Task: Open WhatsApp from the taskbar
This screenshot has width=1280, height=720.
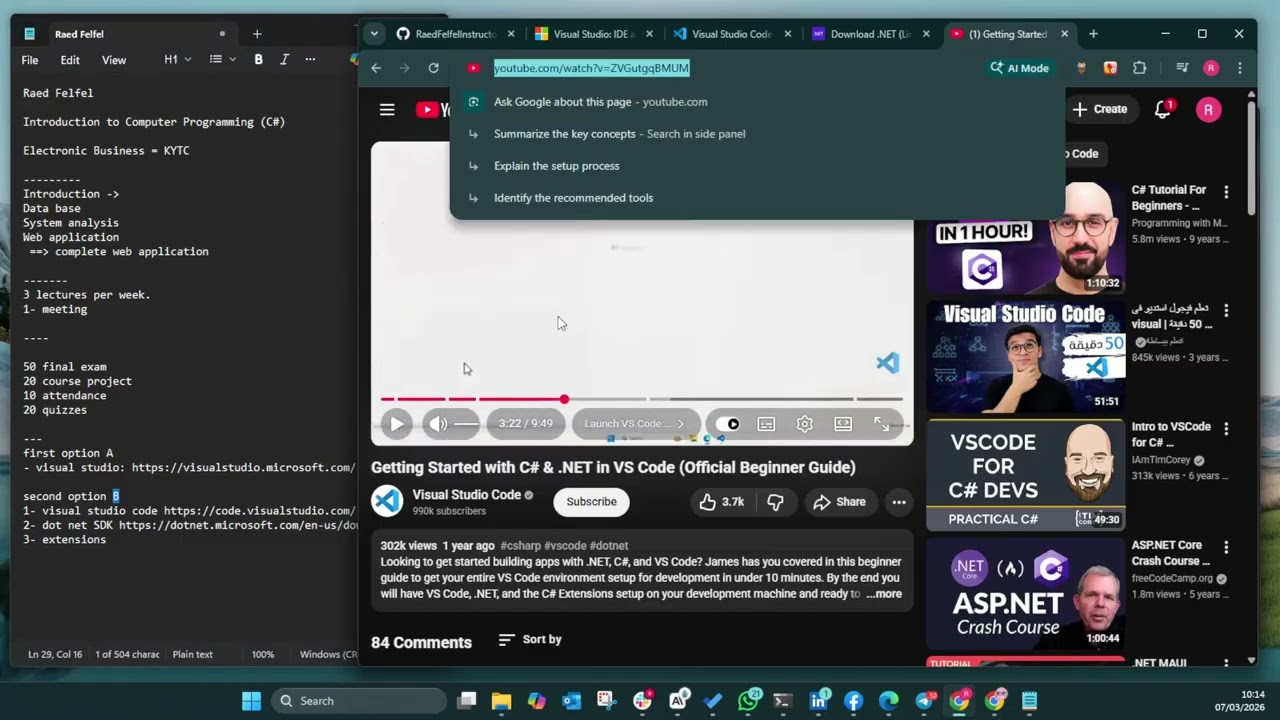Action: coord(748,701)
